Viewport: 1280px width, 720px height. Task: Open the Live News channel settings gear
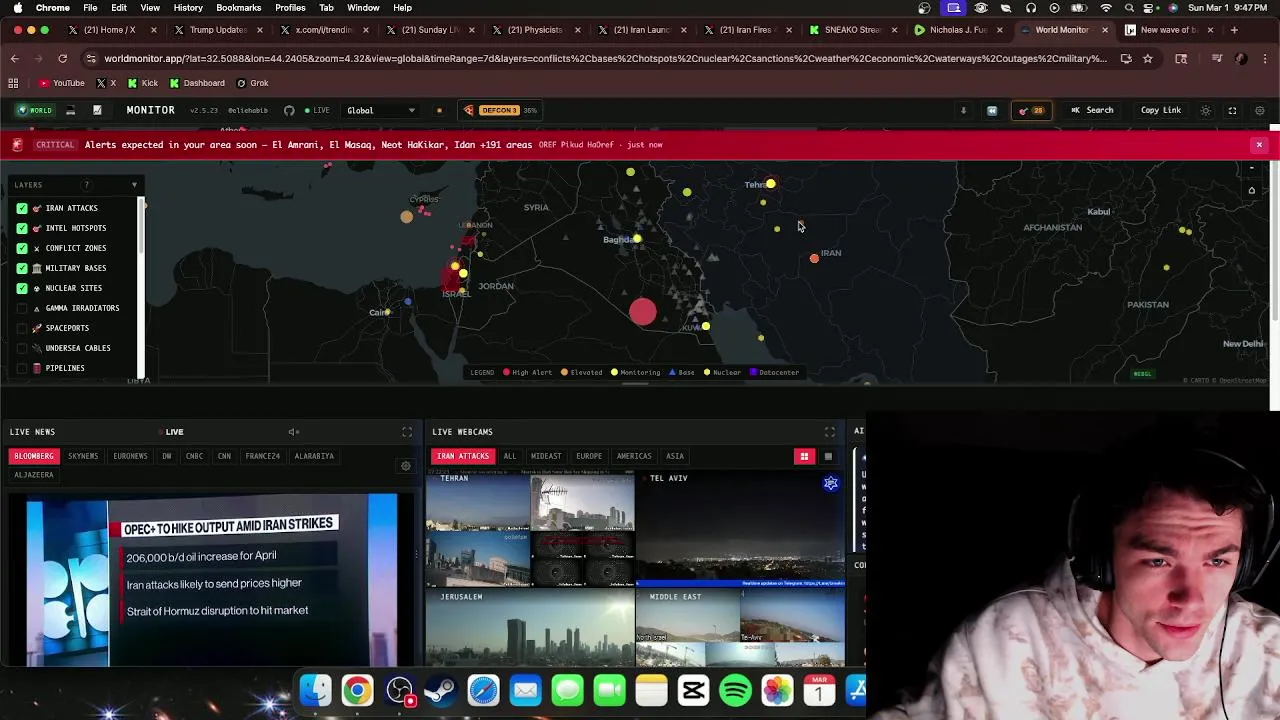tap(405, 466)
